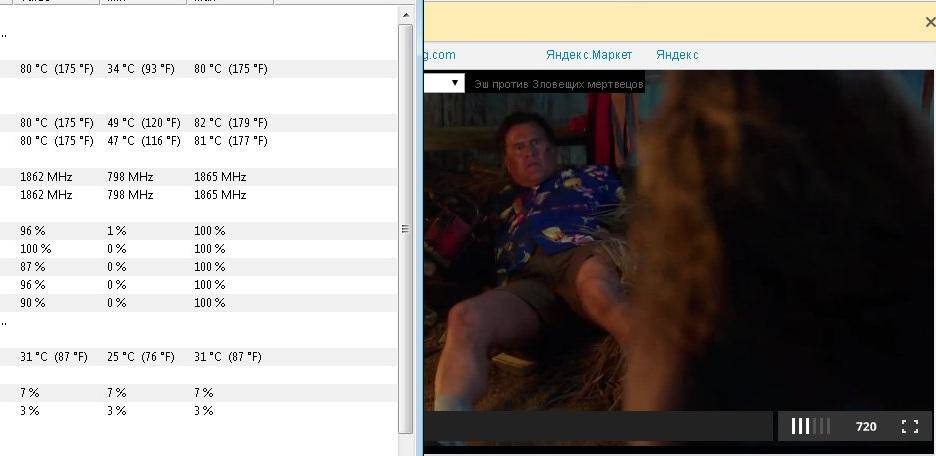
Task: Select the row with 90 % current value
Action: click(x=198, y=303)
